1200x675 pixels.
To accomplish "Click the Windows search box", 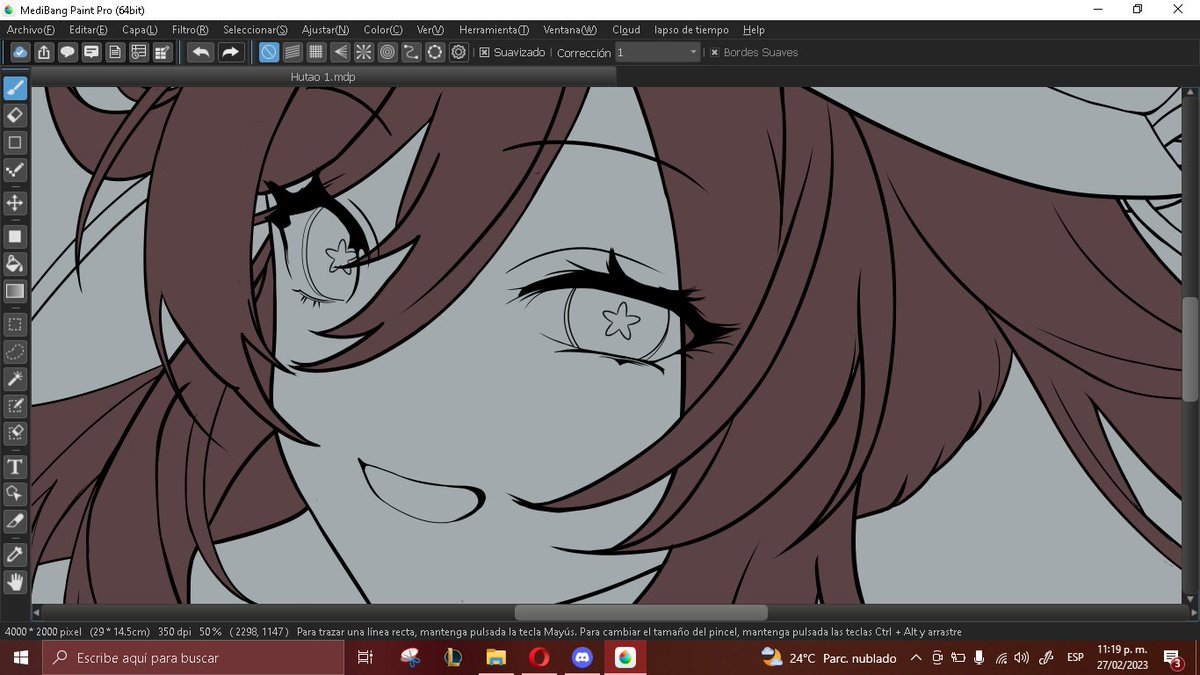I will pos(195,658).
